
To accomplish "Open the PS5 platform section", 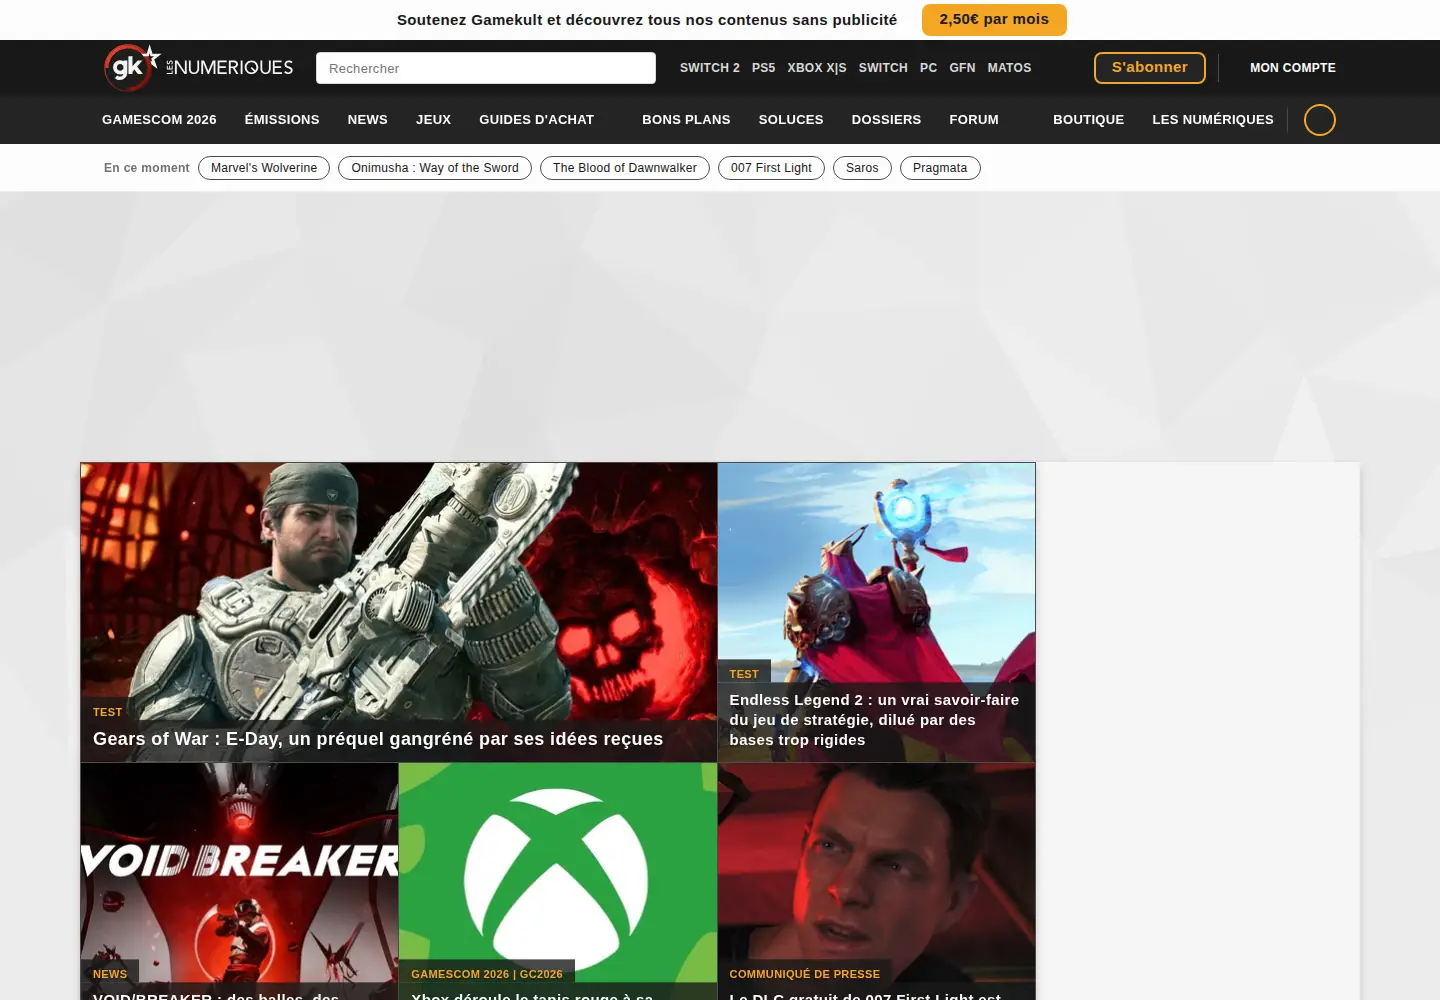I will (x=764, y=68).
